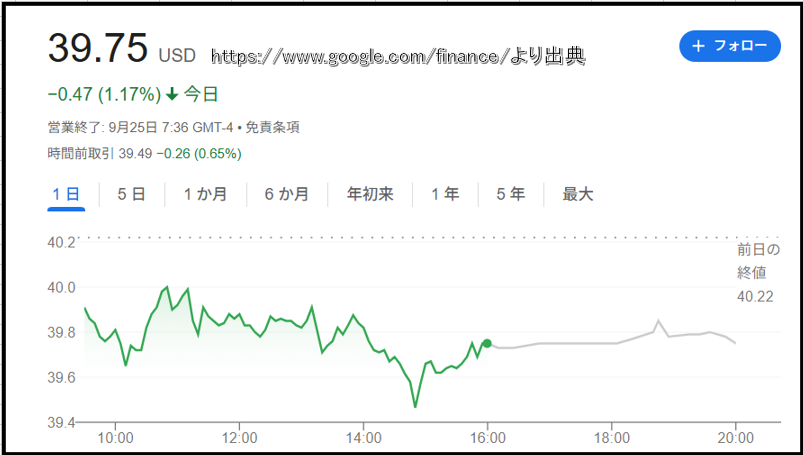Select the 年初来 year-to-date tab
803x455 pixels.
tap(371, 194)
